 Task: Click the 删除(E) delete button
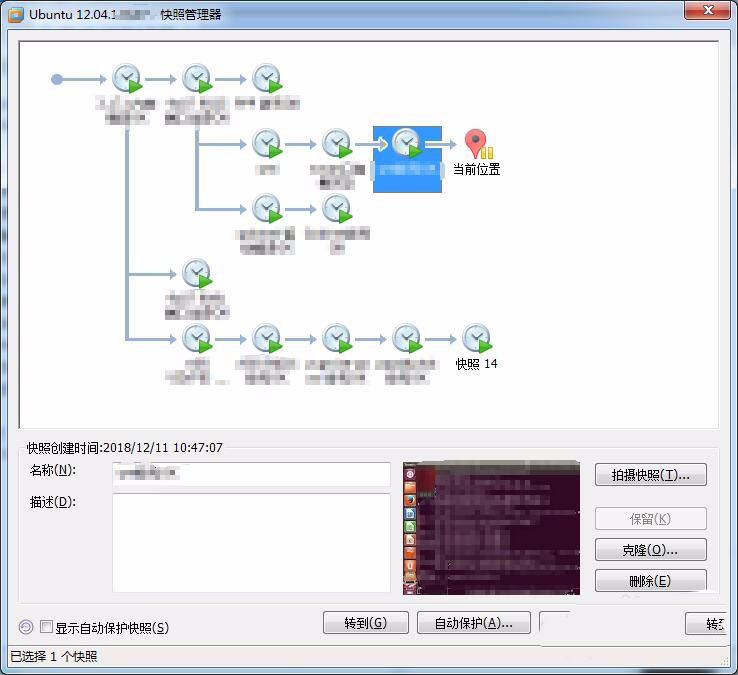[x=650, y=580]
